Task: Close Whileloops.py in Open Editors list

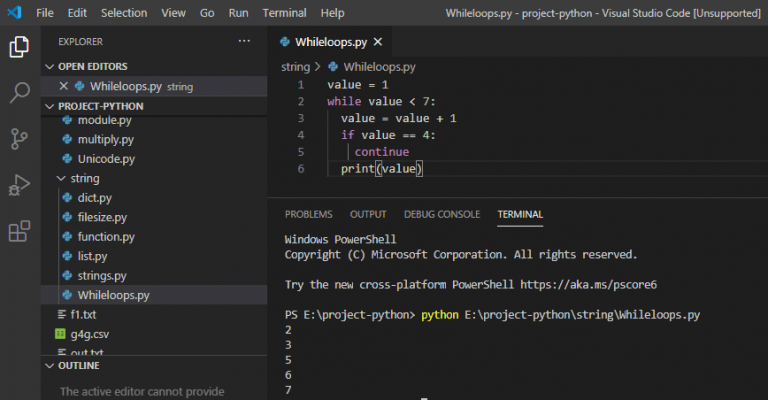Action: tap(63, 86)
